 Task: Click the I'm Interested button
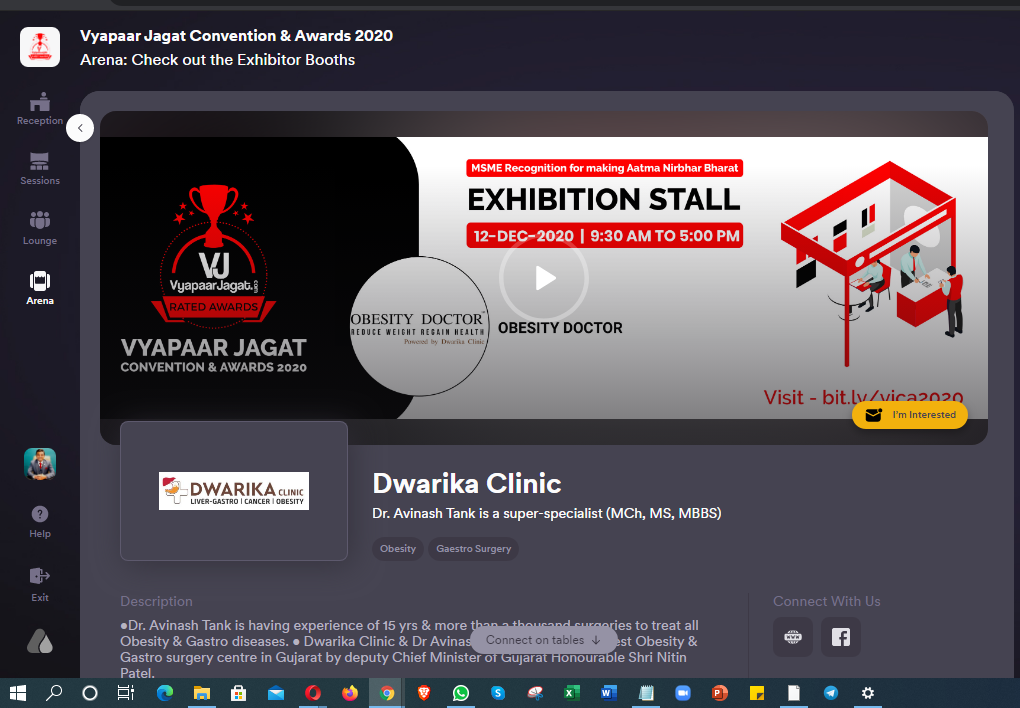(909, 415)
